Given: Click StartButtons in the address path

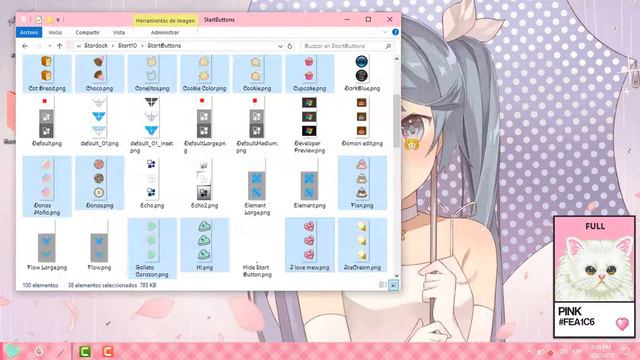Looking at the screenshot, I should (164, 46).
